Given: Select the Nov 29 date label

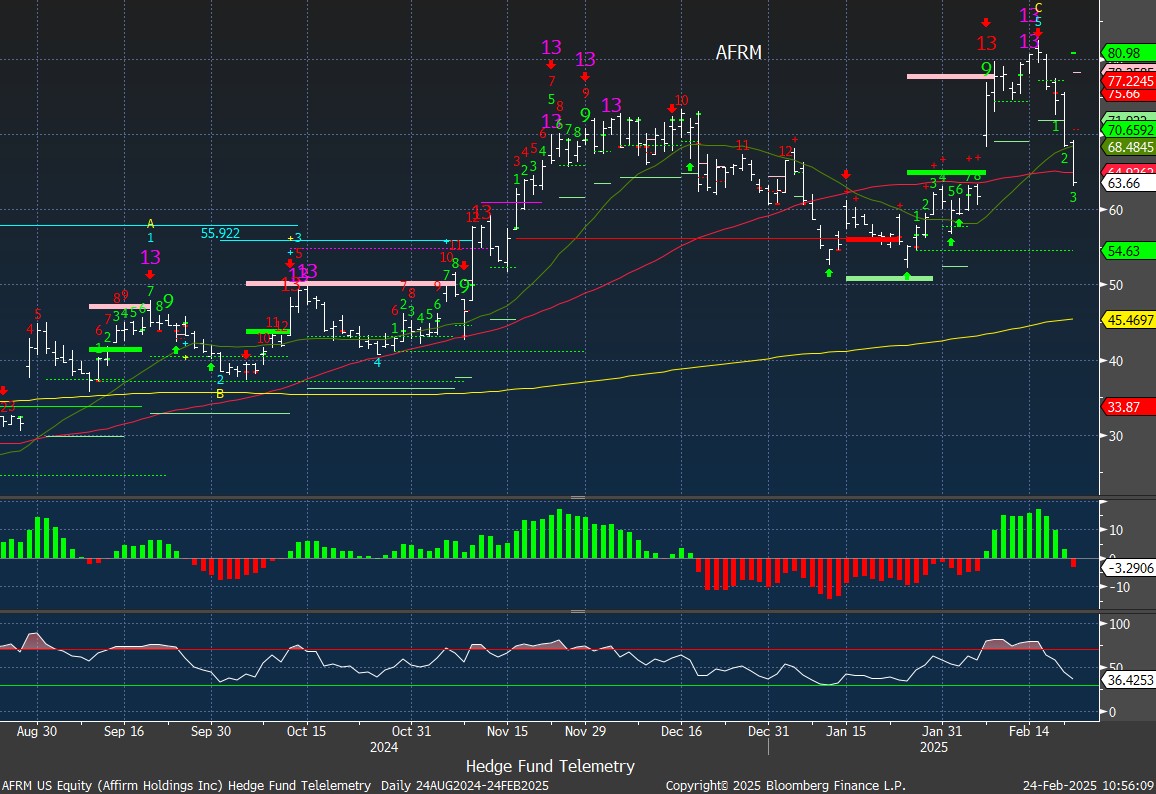Looking at the screenshot, I should (585, 731).
